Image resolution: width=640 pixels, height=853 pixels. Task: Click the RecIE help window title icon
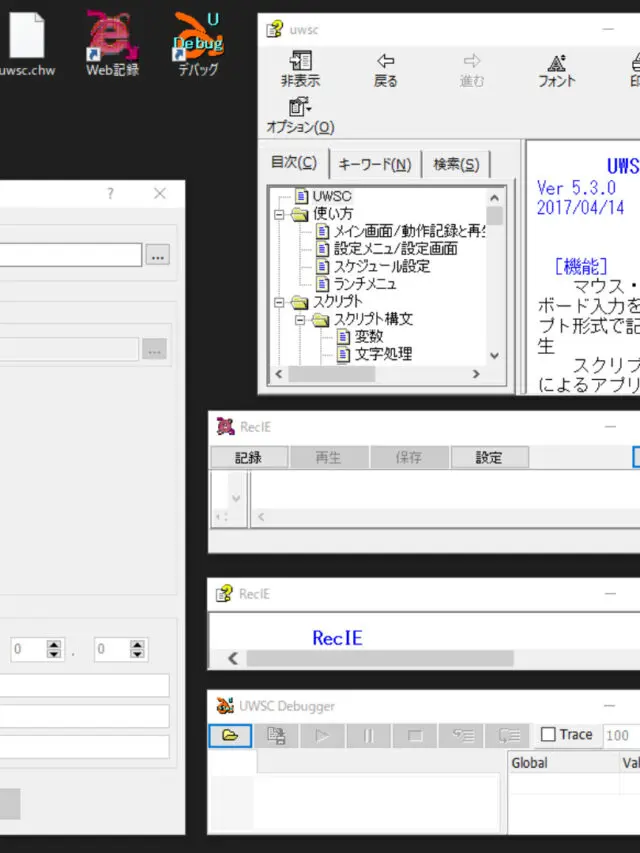[x=224, y=594]
